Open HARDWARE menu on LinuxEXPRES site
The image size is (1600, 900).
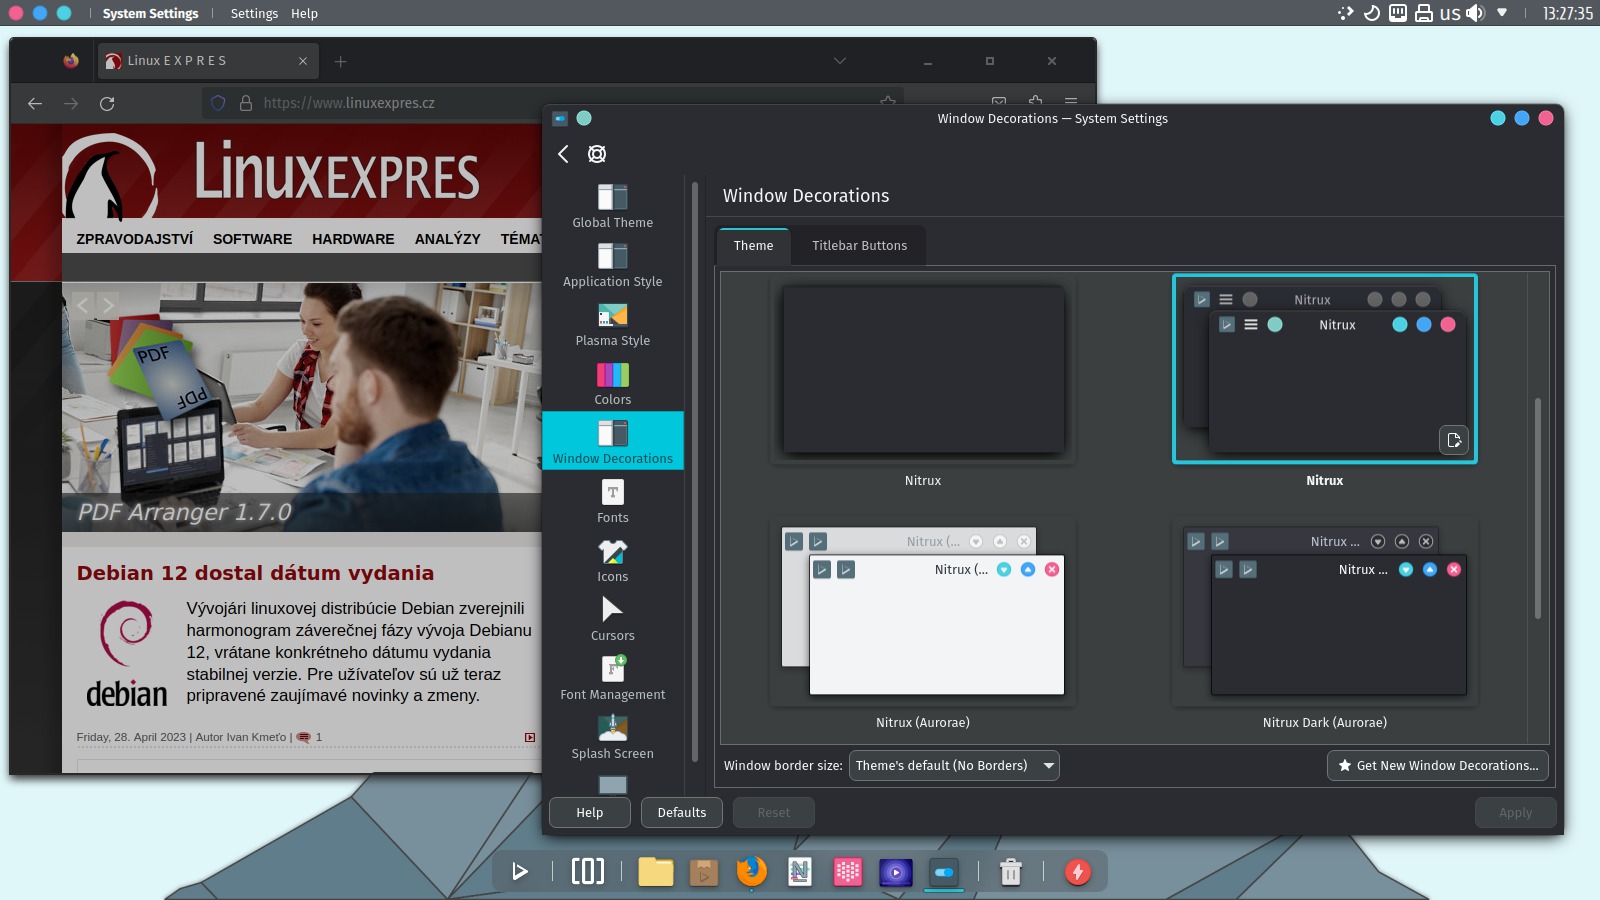pos(353,239)
